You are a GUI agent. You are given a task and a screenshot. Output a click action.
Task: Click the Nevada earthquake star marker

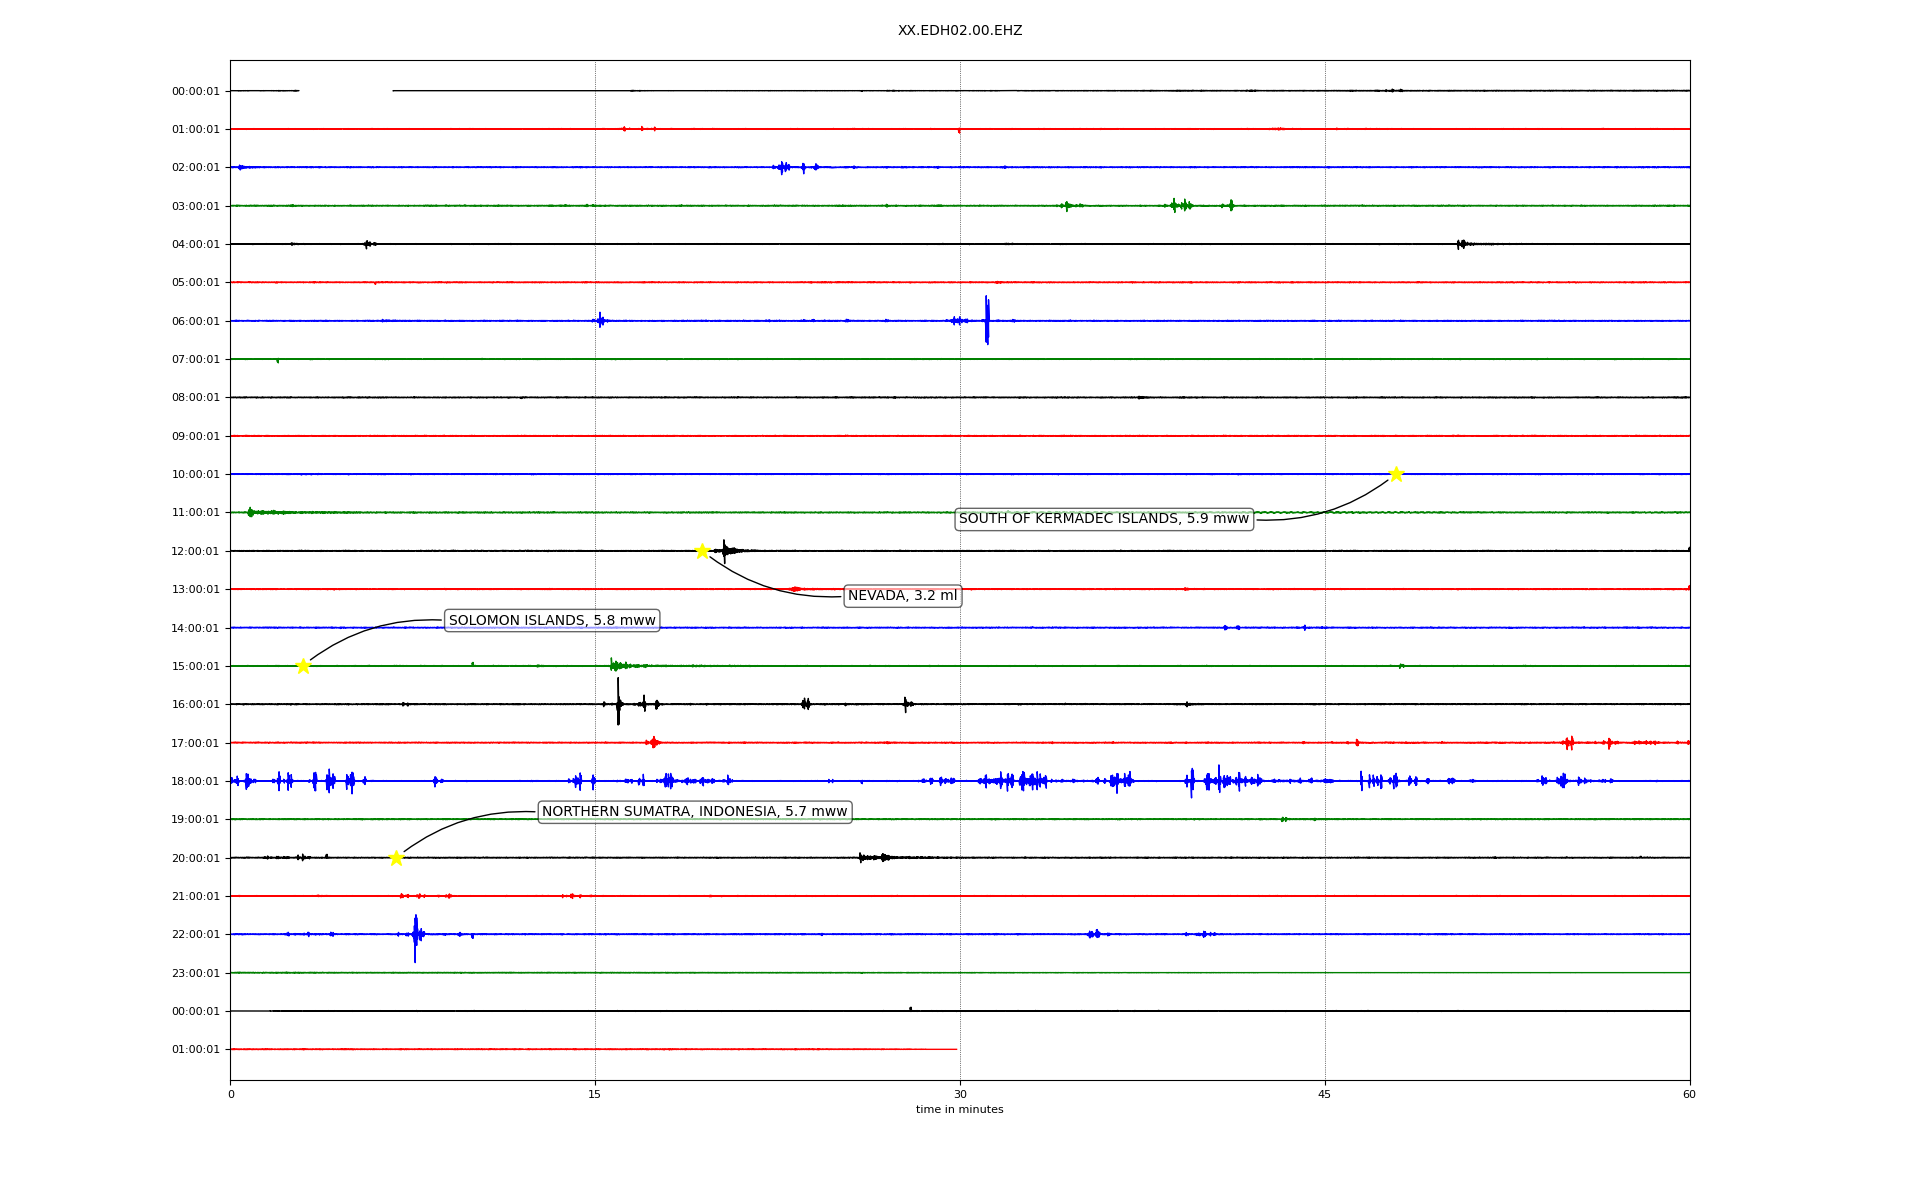click(702, 551)
